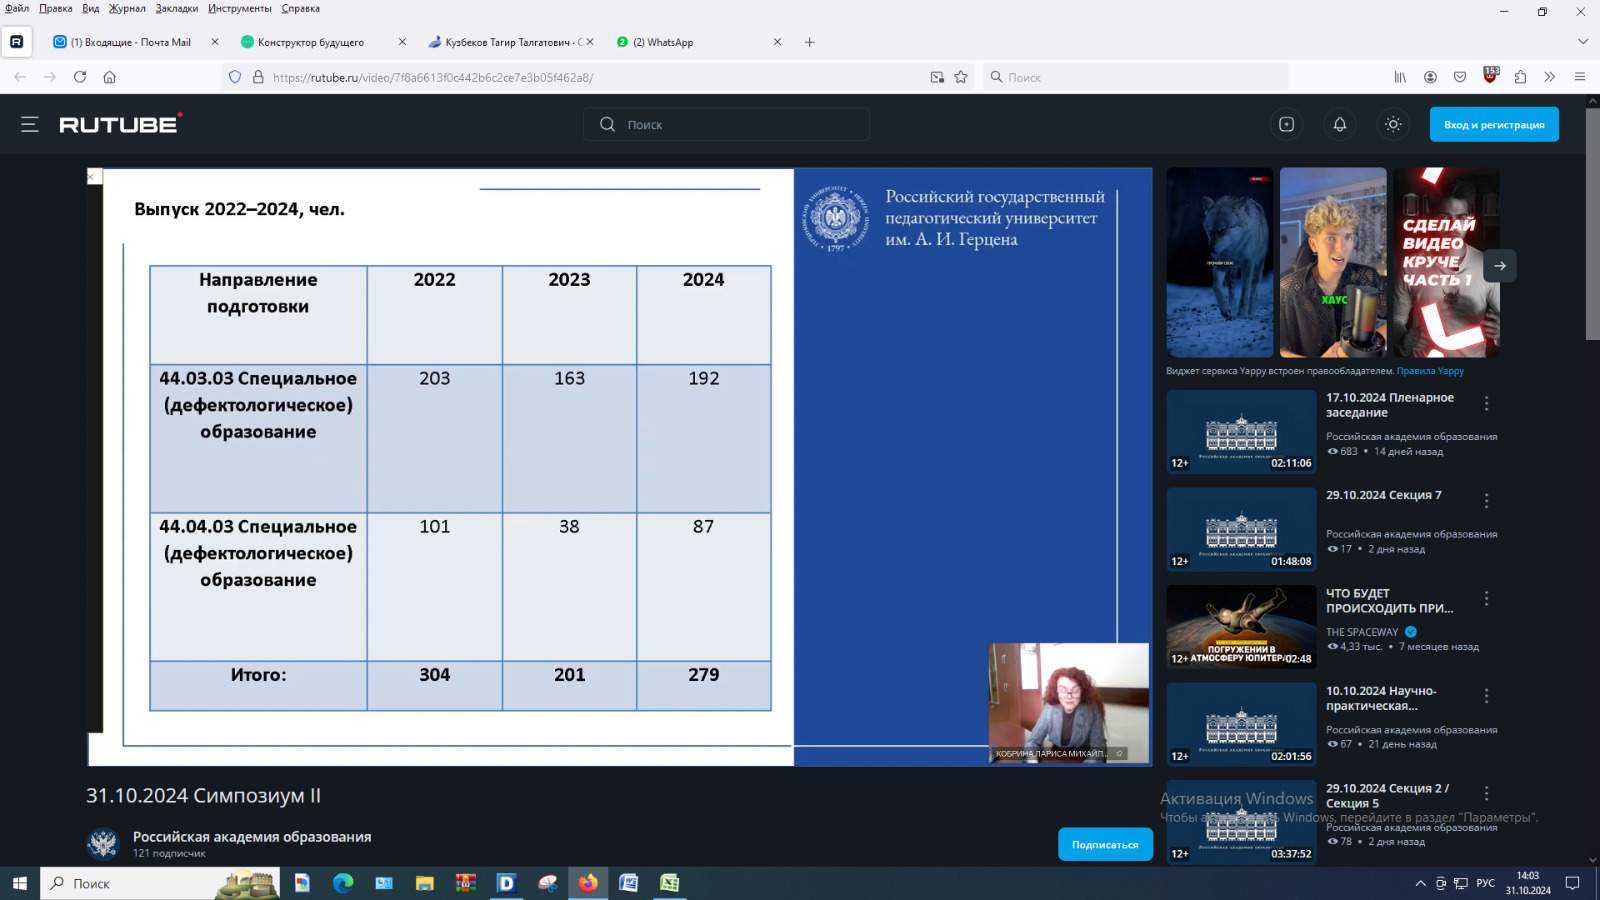Open Excel from the taskbar
Image resolution: width=1600 pixels, height=900 pixels.
669,883
